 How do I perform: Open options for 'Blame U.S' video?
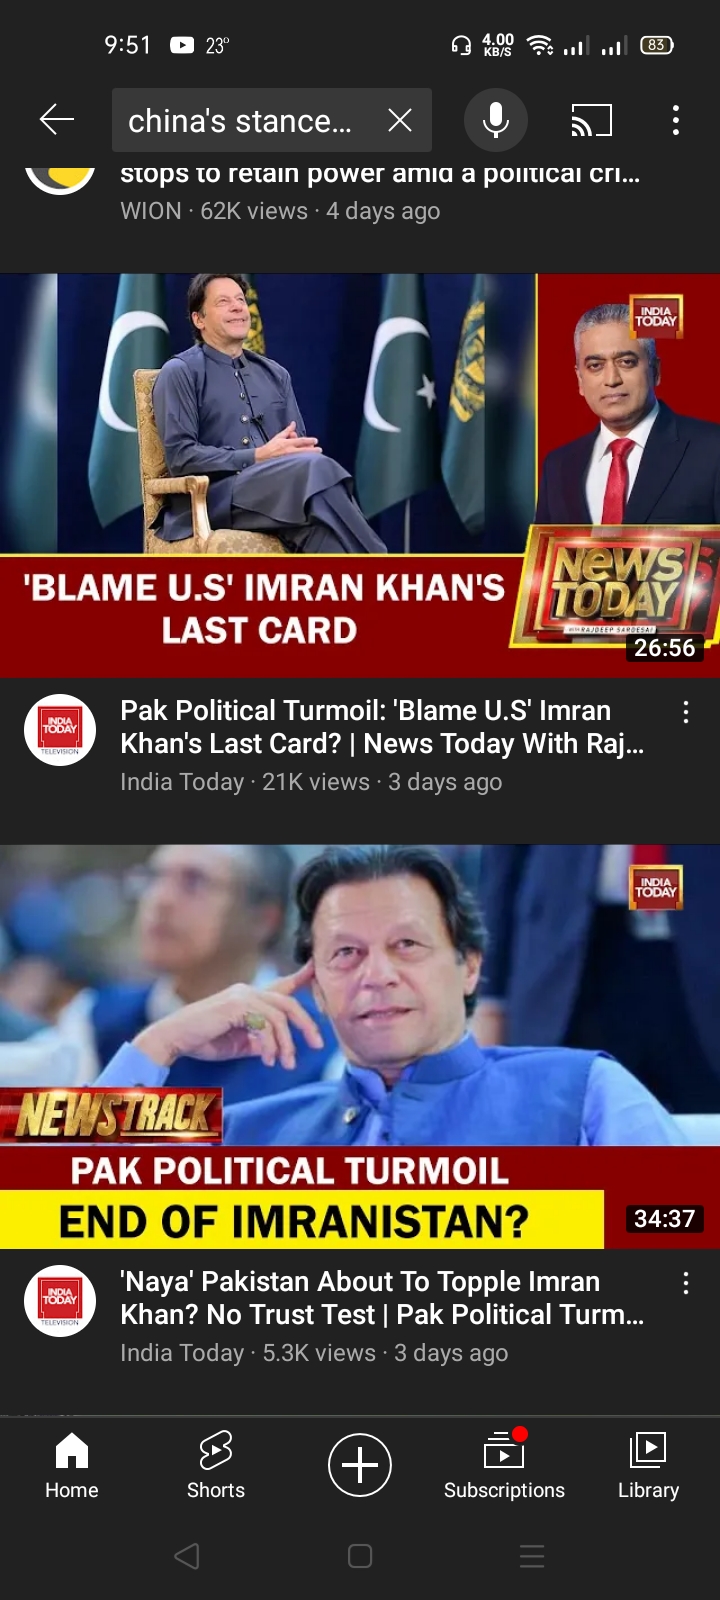pos(686,712)
